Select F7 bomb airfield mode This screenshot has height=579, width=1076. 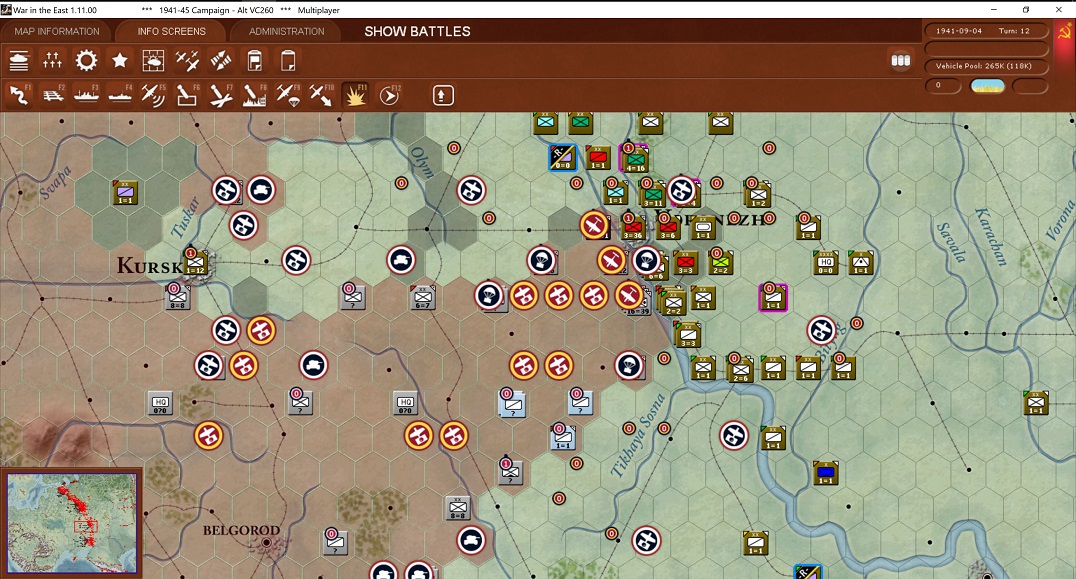click(220, 96)
